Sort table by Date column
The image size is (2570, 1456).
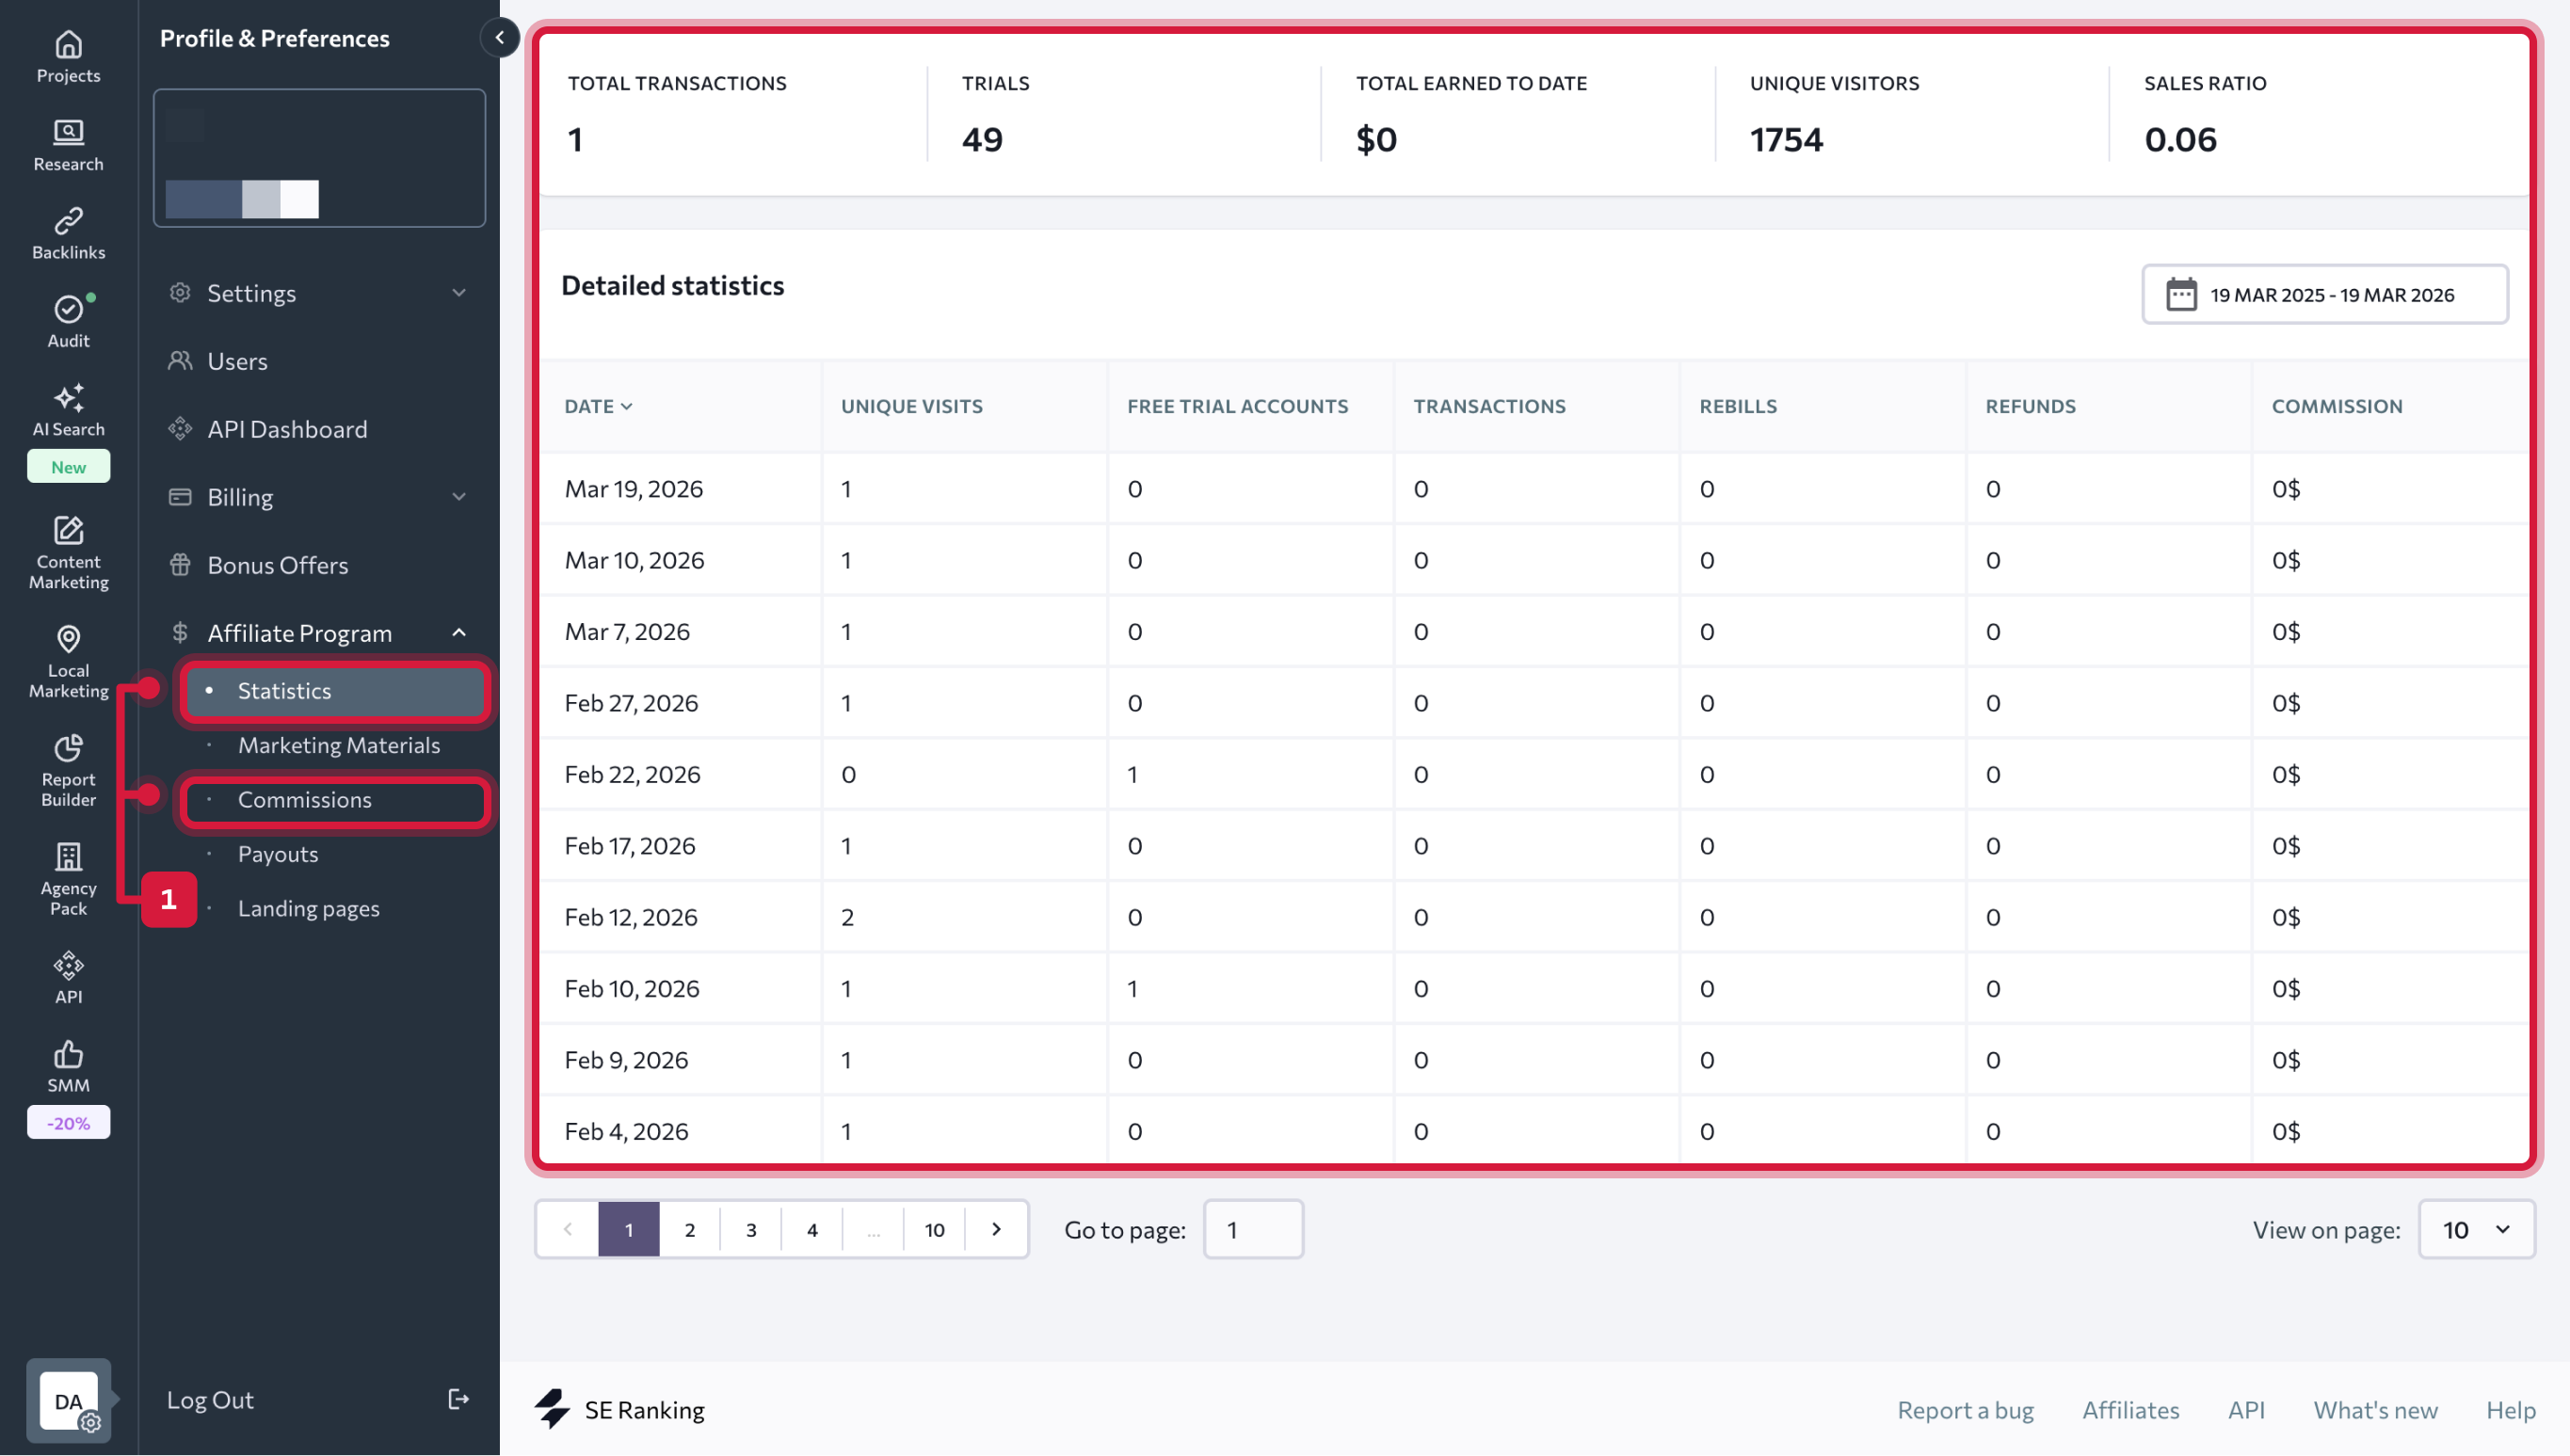(598, 406)
